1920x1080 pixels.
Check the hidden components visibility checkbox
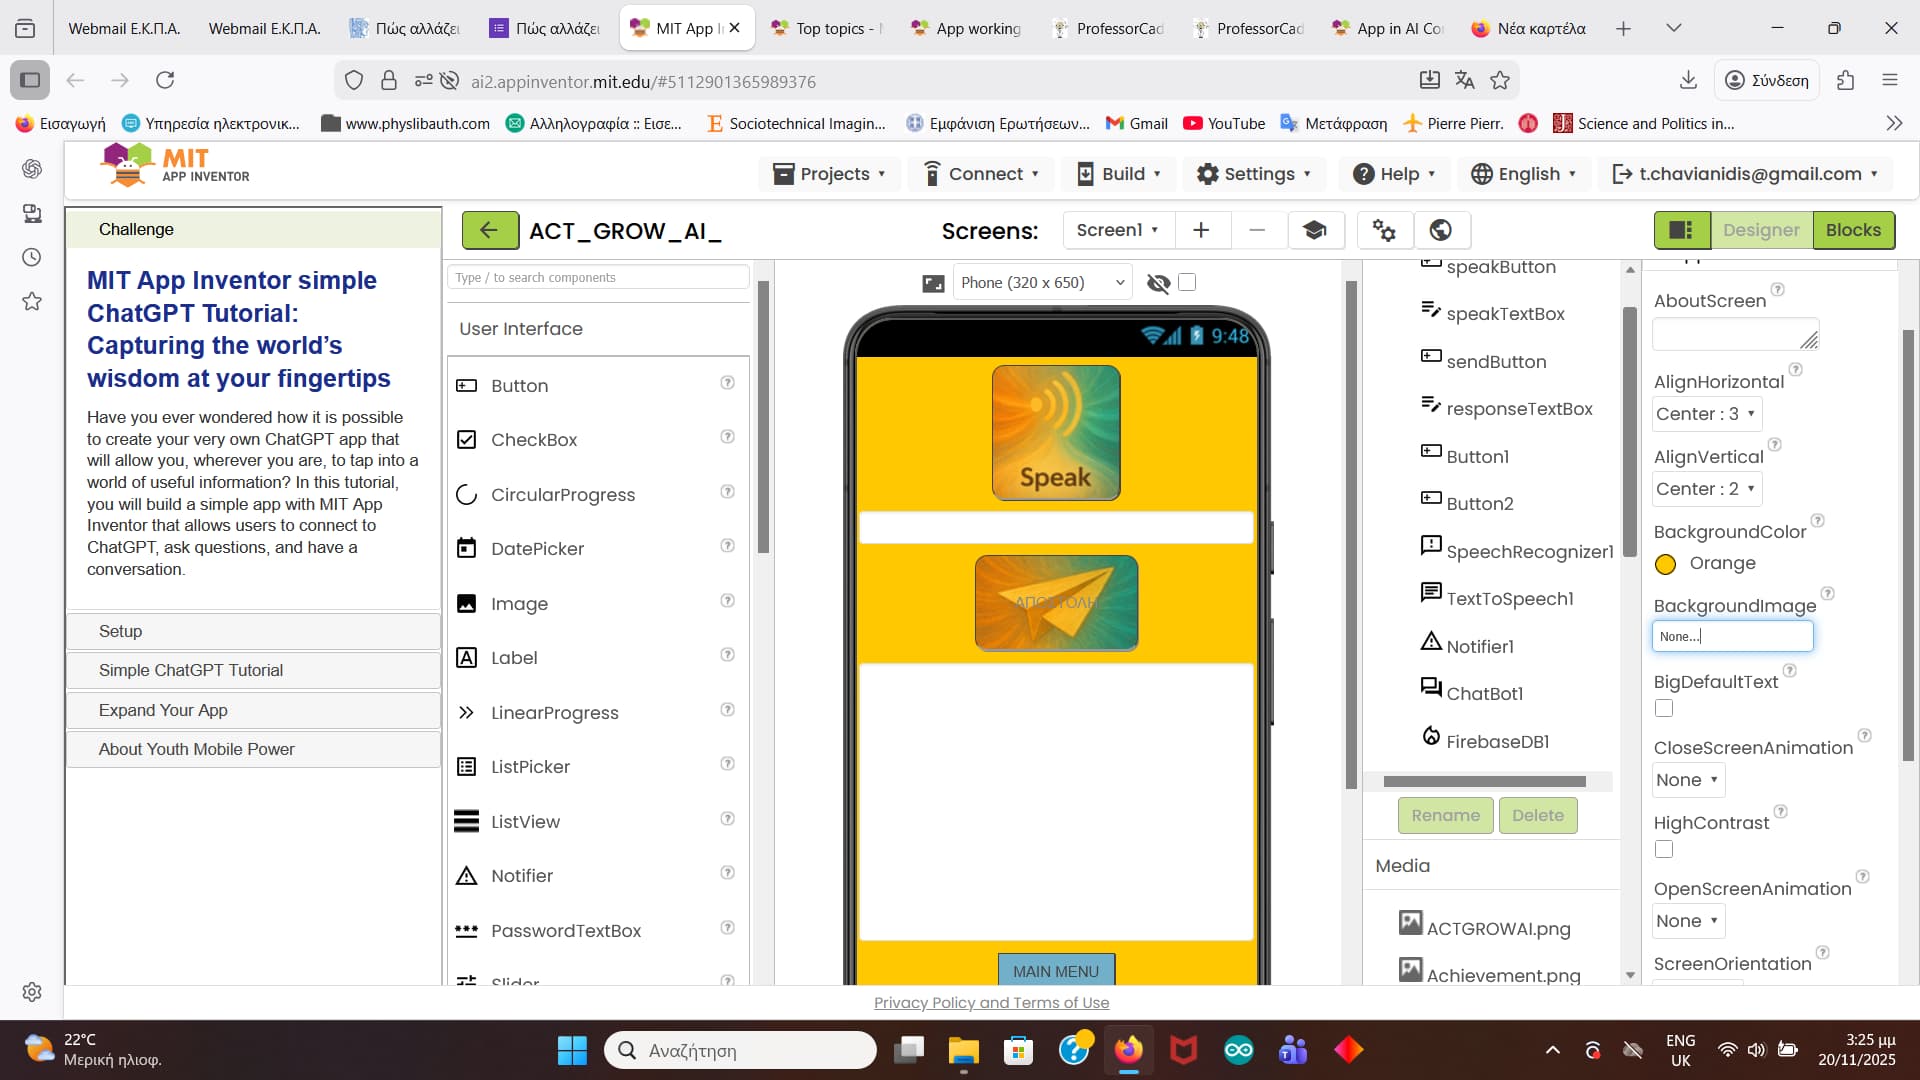coord(1187,282)
